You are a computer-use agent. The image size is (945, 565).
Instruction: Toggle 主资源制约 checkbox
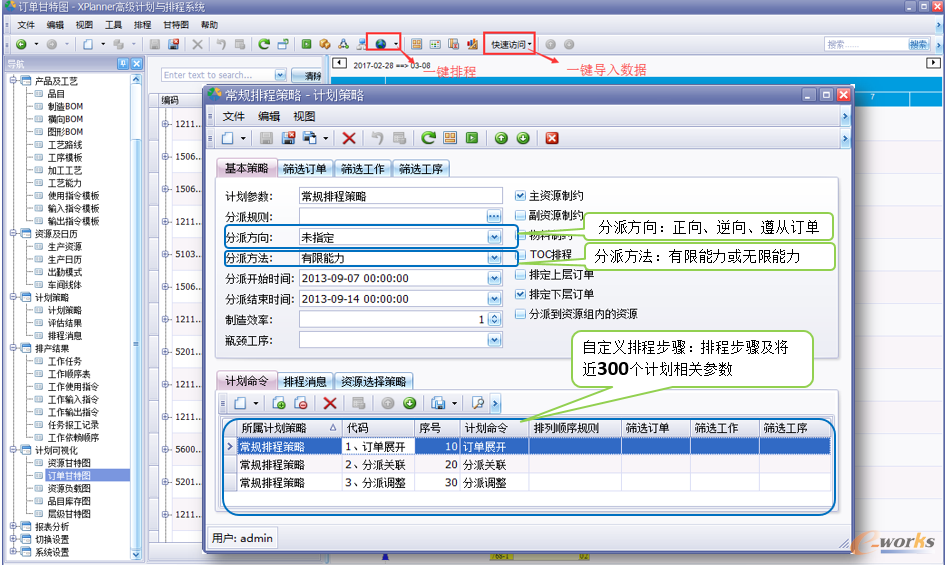pos(520,195)
